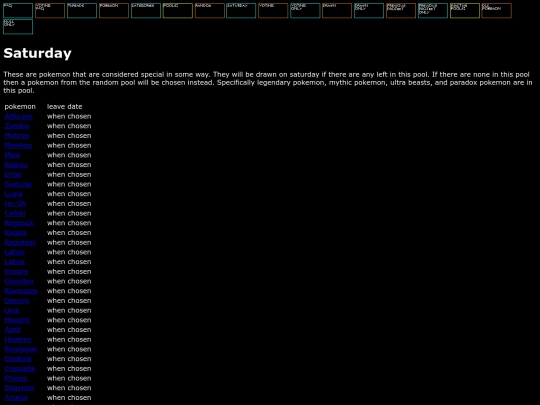Open the VOTING ONLY pool box
The width and height of the screenshot is (540, 405).
click(x=305, y=11)
